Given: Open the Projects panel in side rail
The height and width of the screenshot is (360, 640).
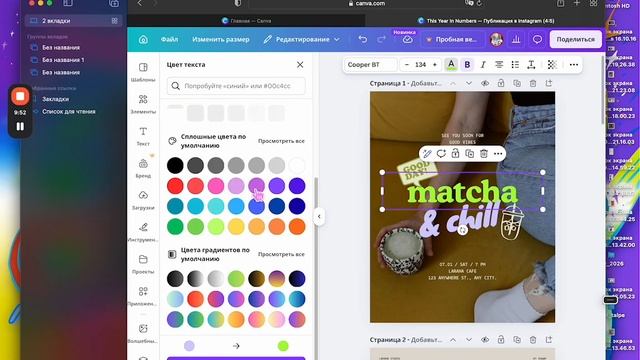Looking at the screenshot, I should click(143, 264).
